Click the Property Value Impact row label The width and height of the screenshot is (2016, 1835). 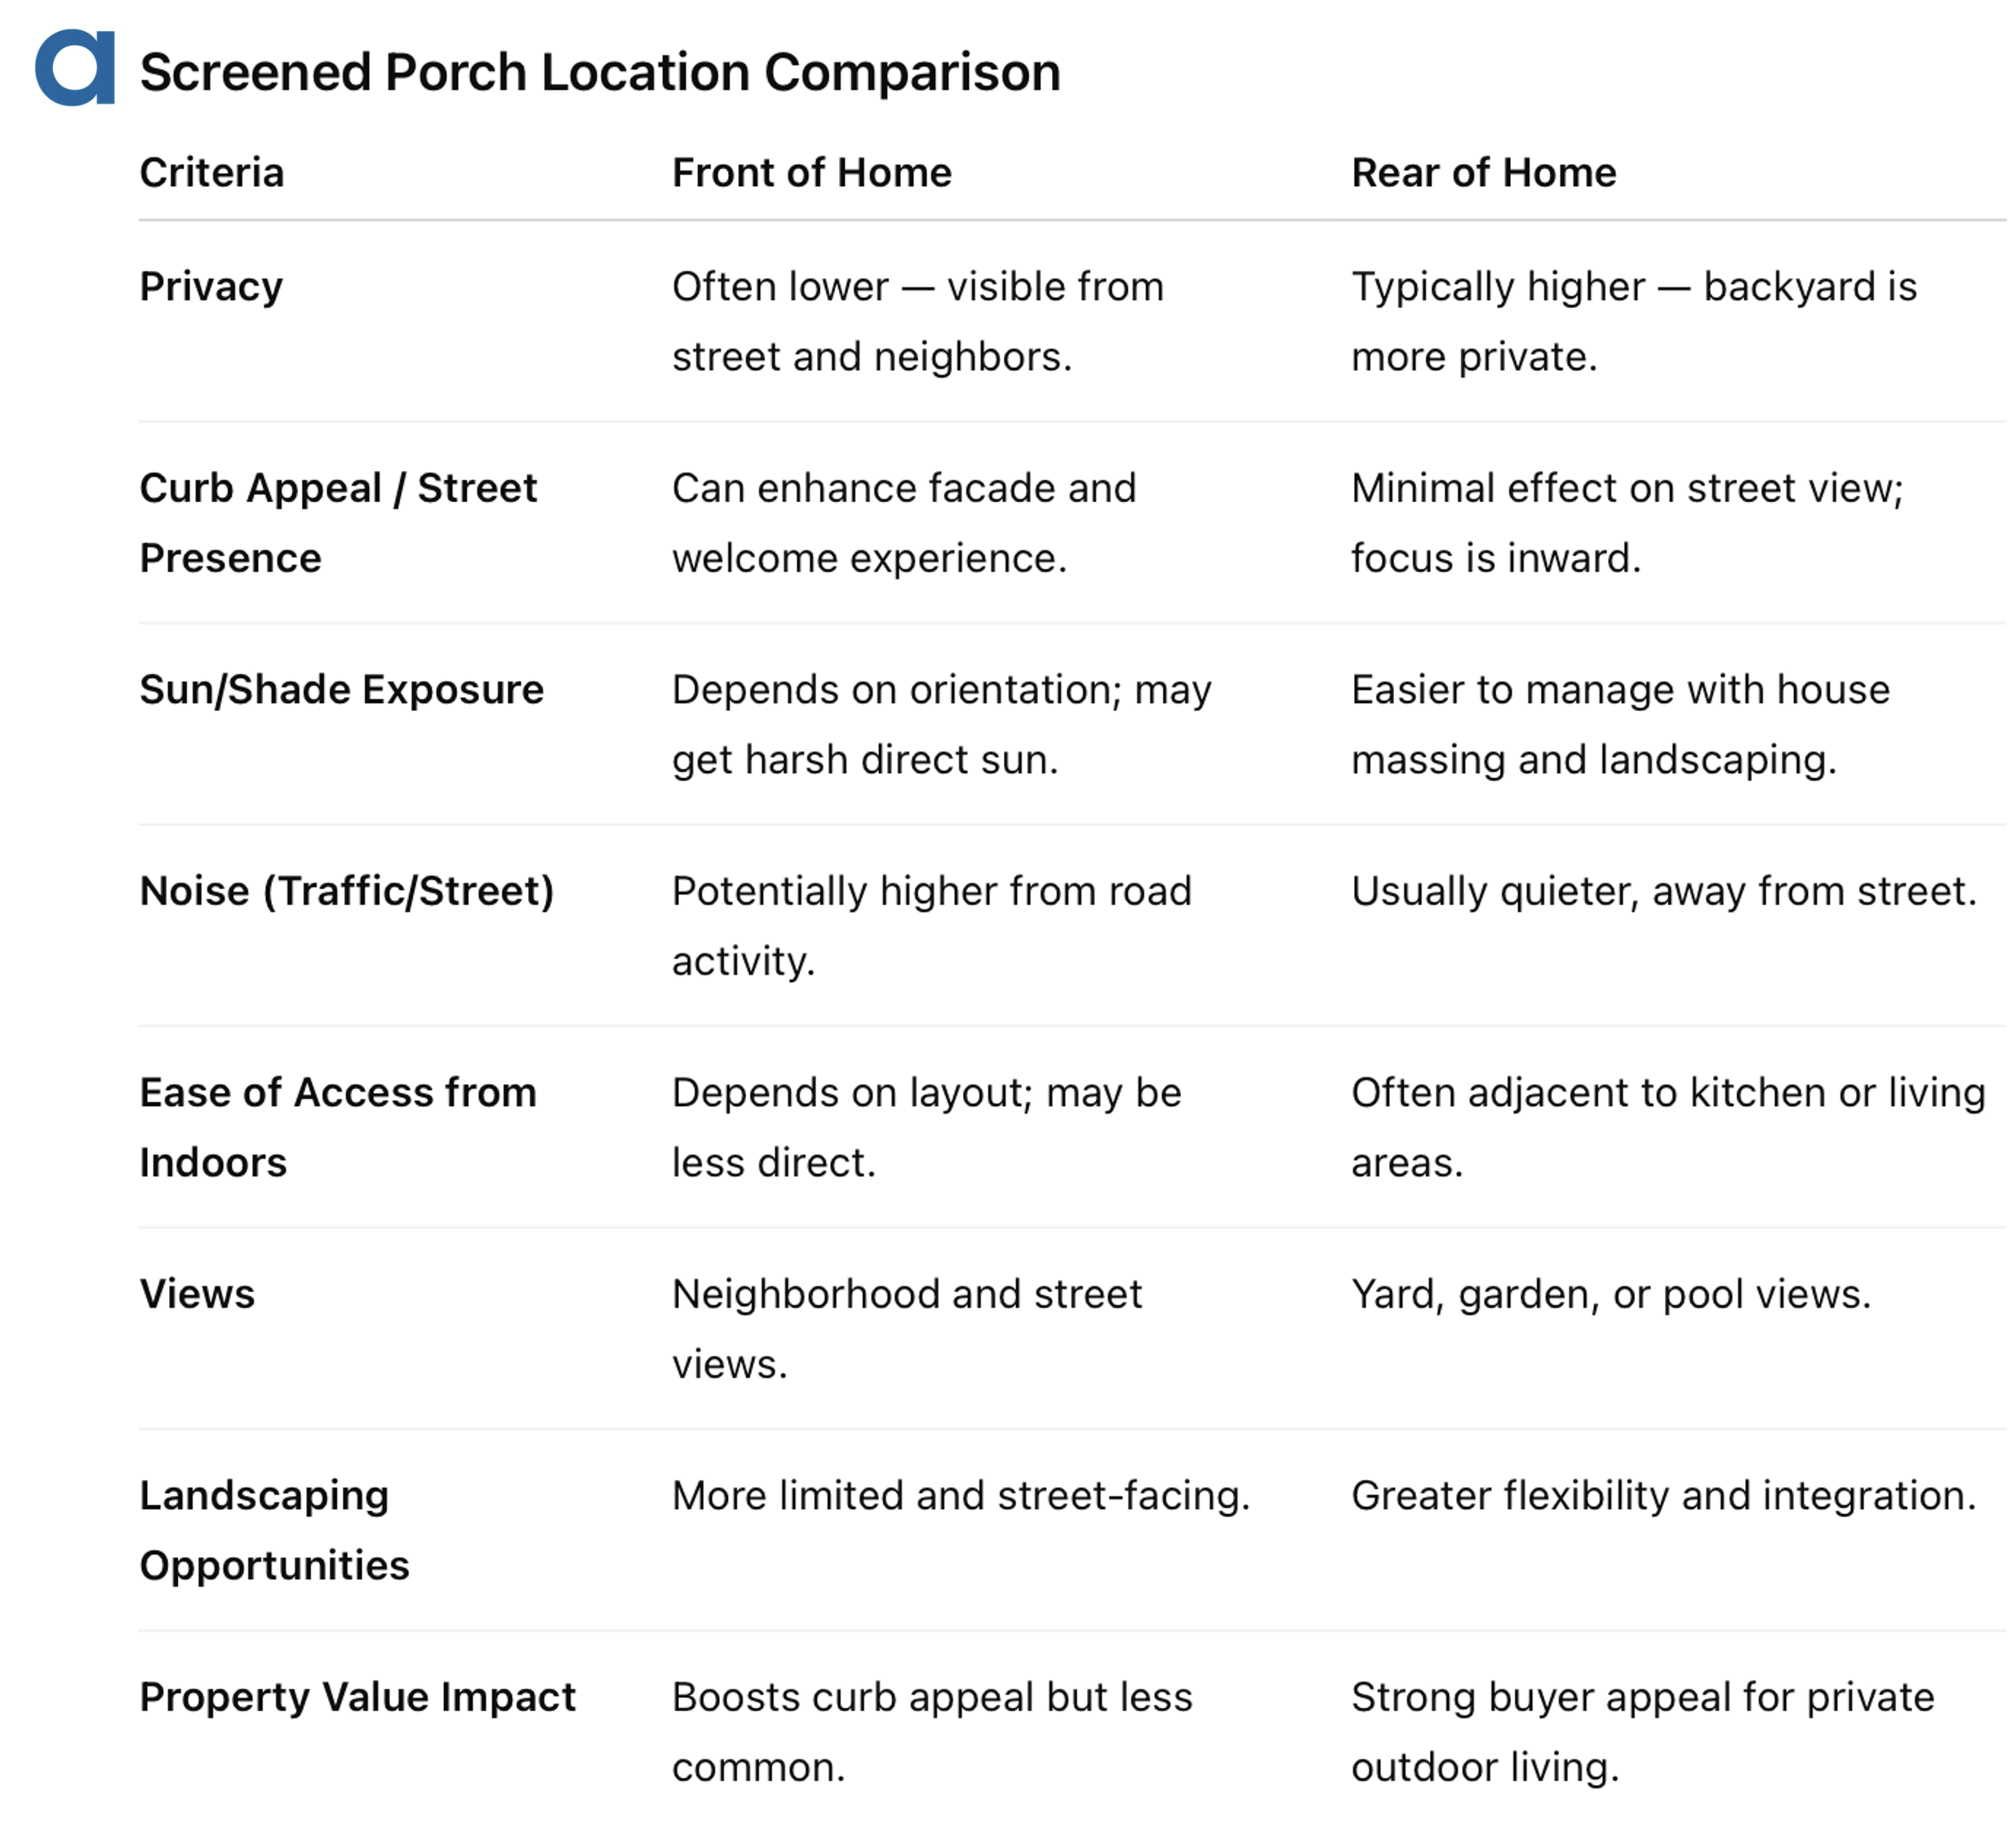[357, 1697]
